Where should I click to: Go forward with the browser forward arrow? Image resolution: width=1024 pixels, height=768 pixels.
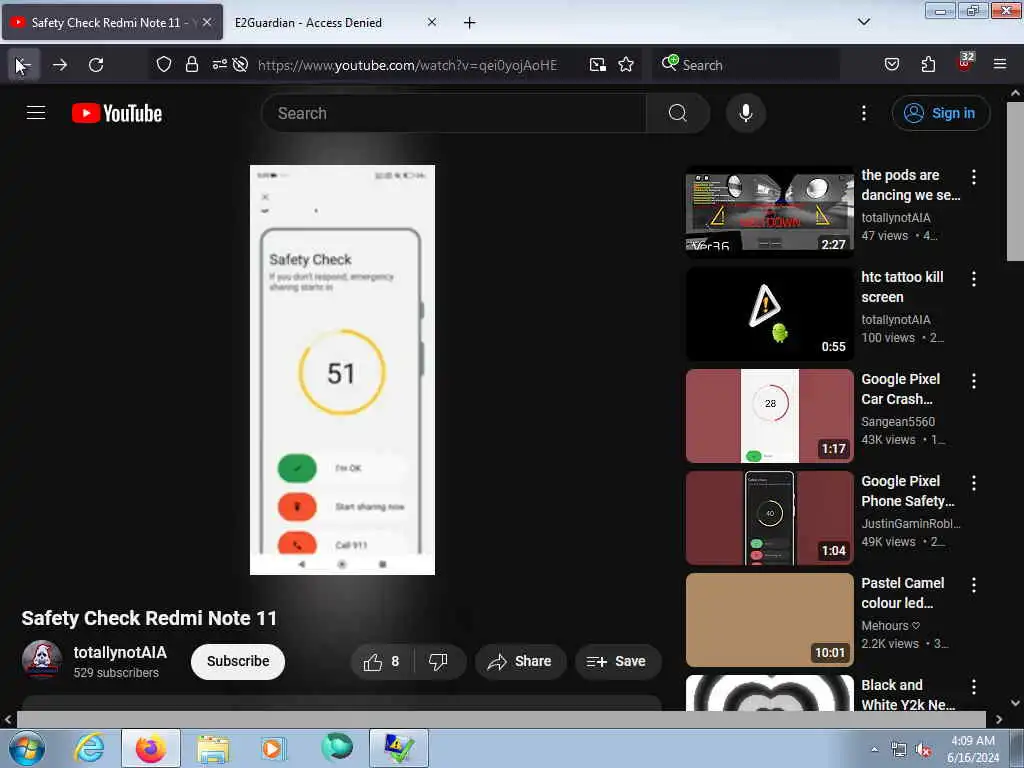(60, 65)
